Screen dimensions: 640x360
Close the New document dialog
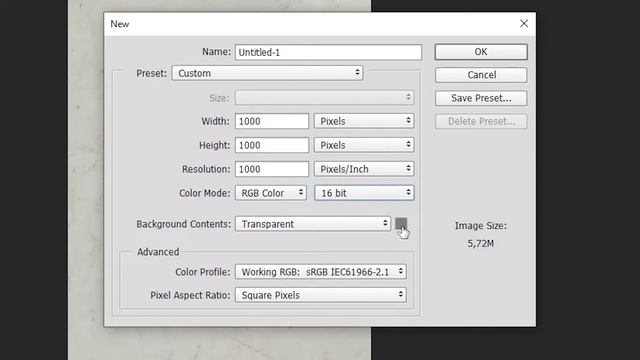point(524,24)
